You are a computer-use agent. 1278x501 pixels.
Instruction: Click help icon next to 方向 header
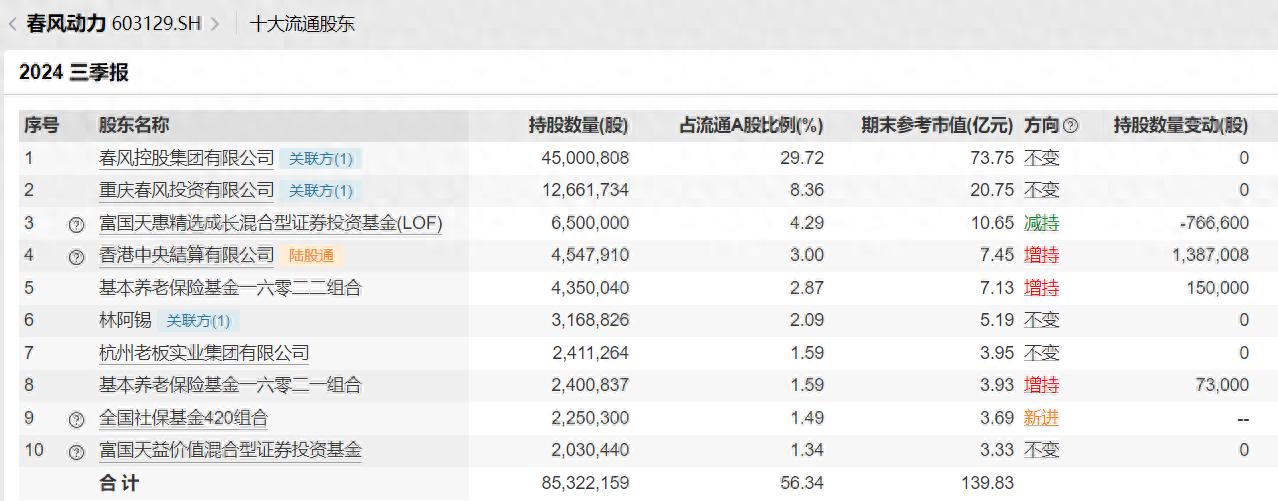(x=1071, y=126)
